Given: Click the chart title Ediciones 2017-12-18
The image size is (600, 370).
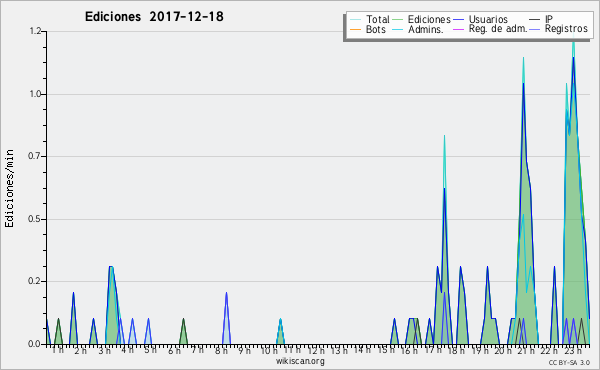Looking at the screenshot, I should (x=154, y=17).
